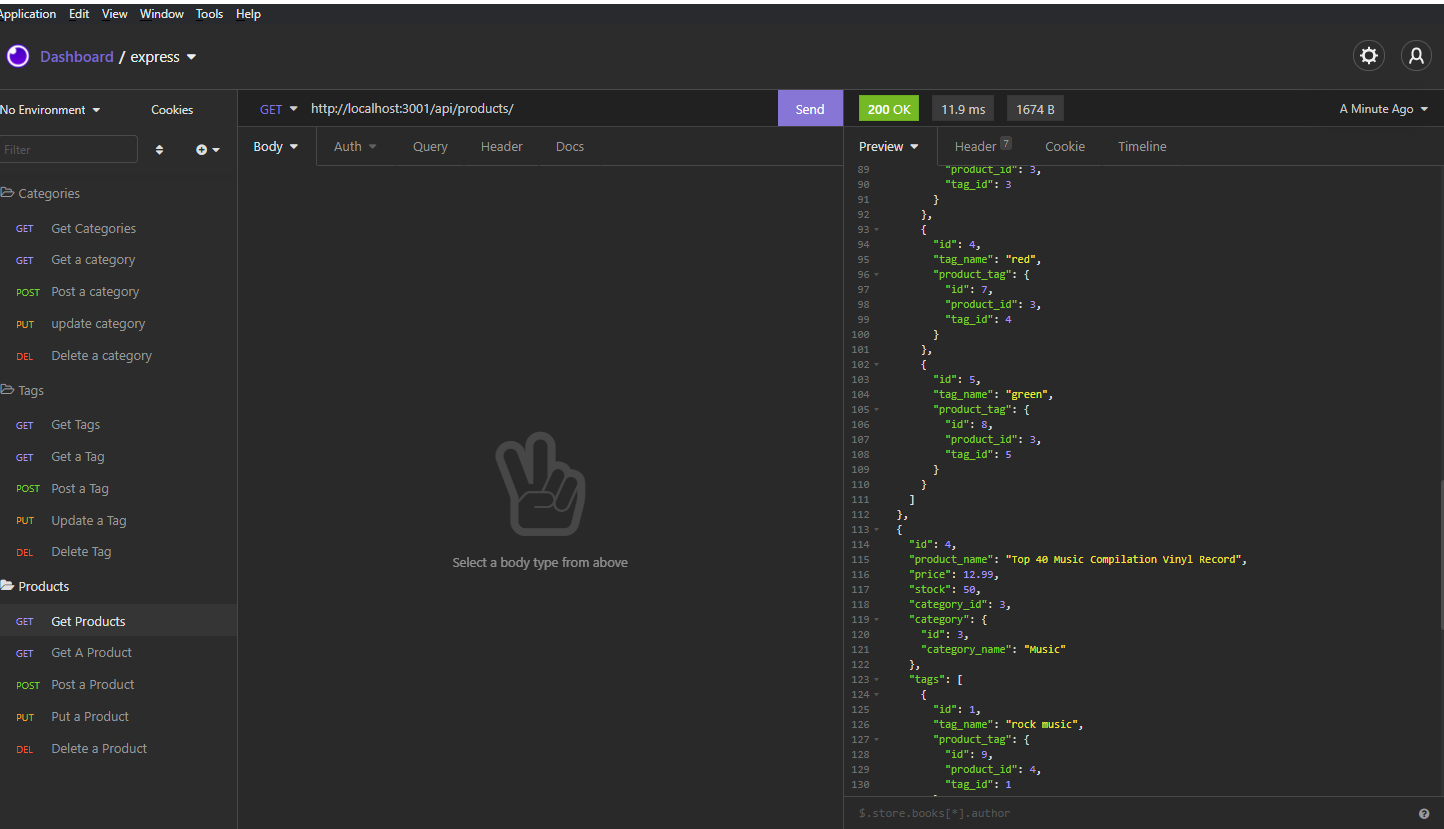Expand the Categories folder icon

10,192
